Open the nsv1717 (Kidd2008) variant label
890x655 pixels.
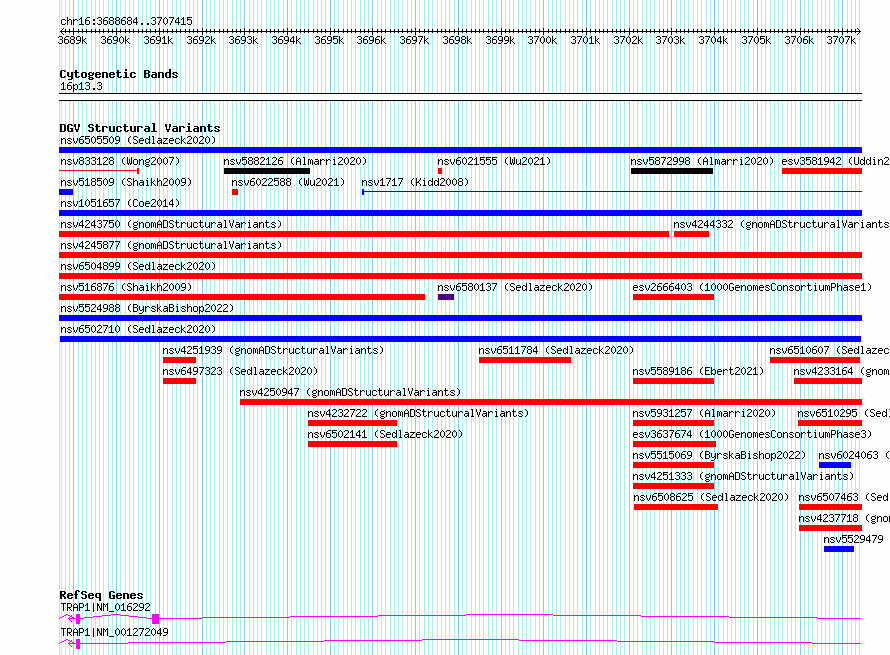click(x=415, y=182)
